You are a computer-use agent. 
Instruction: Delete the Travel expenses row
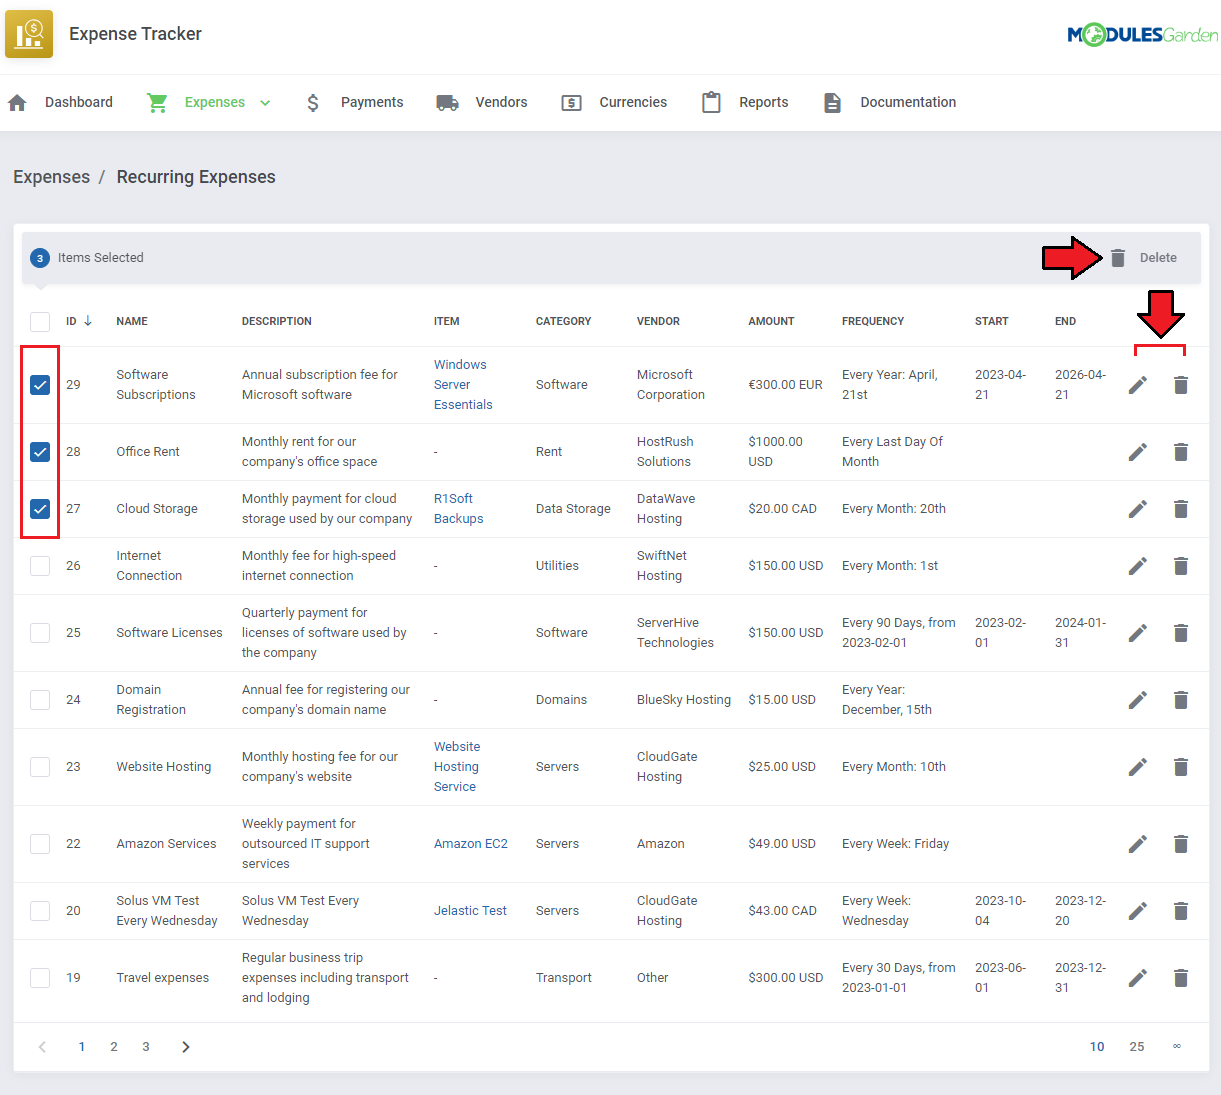point(1181,978)
